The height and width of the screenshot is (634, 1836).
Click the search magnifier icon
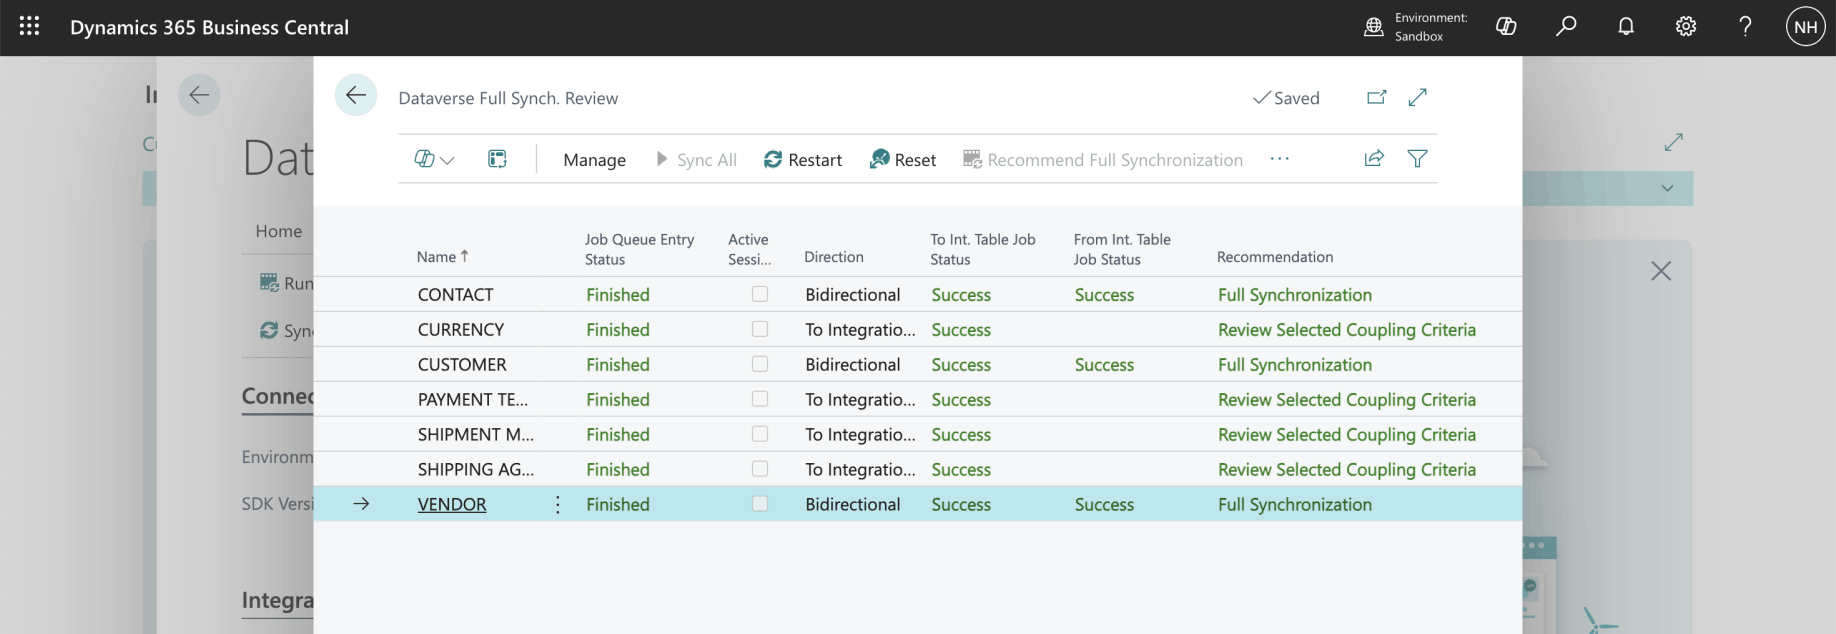click(1566, 27)
